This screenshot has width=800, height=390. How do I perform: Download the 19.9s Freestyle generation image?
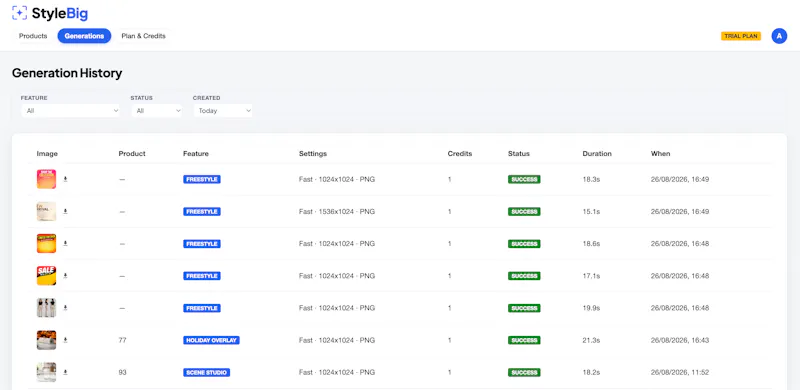click(x=65, y=308)
